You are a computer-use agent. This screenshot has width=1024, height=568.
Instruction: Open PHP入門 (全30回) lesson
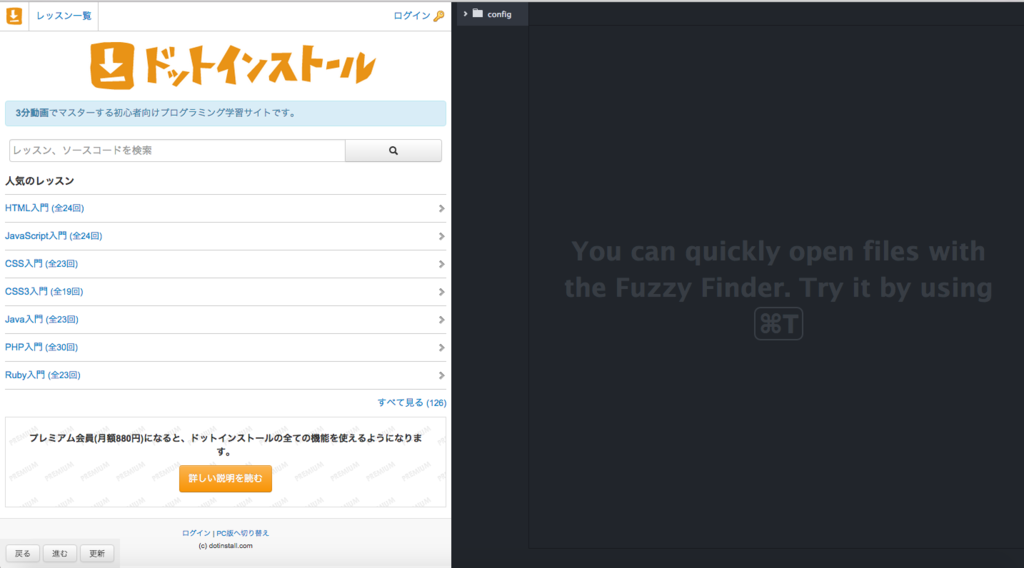point(41,347)
